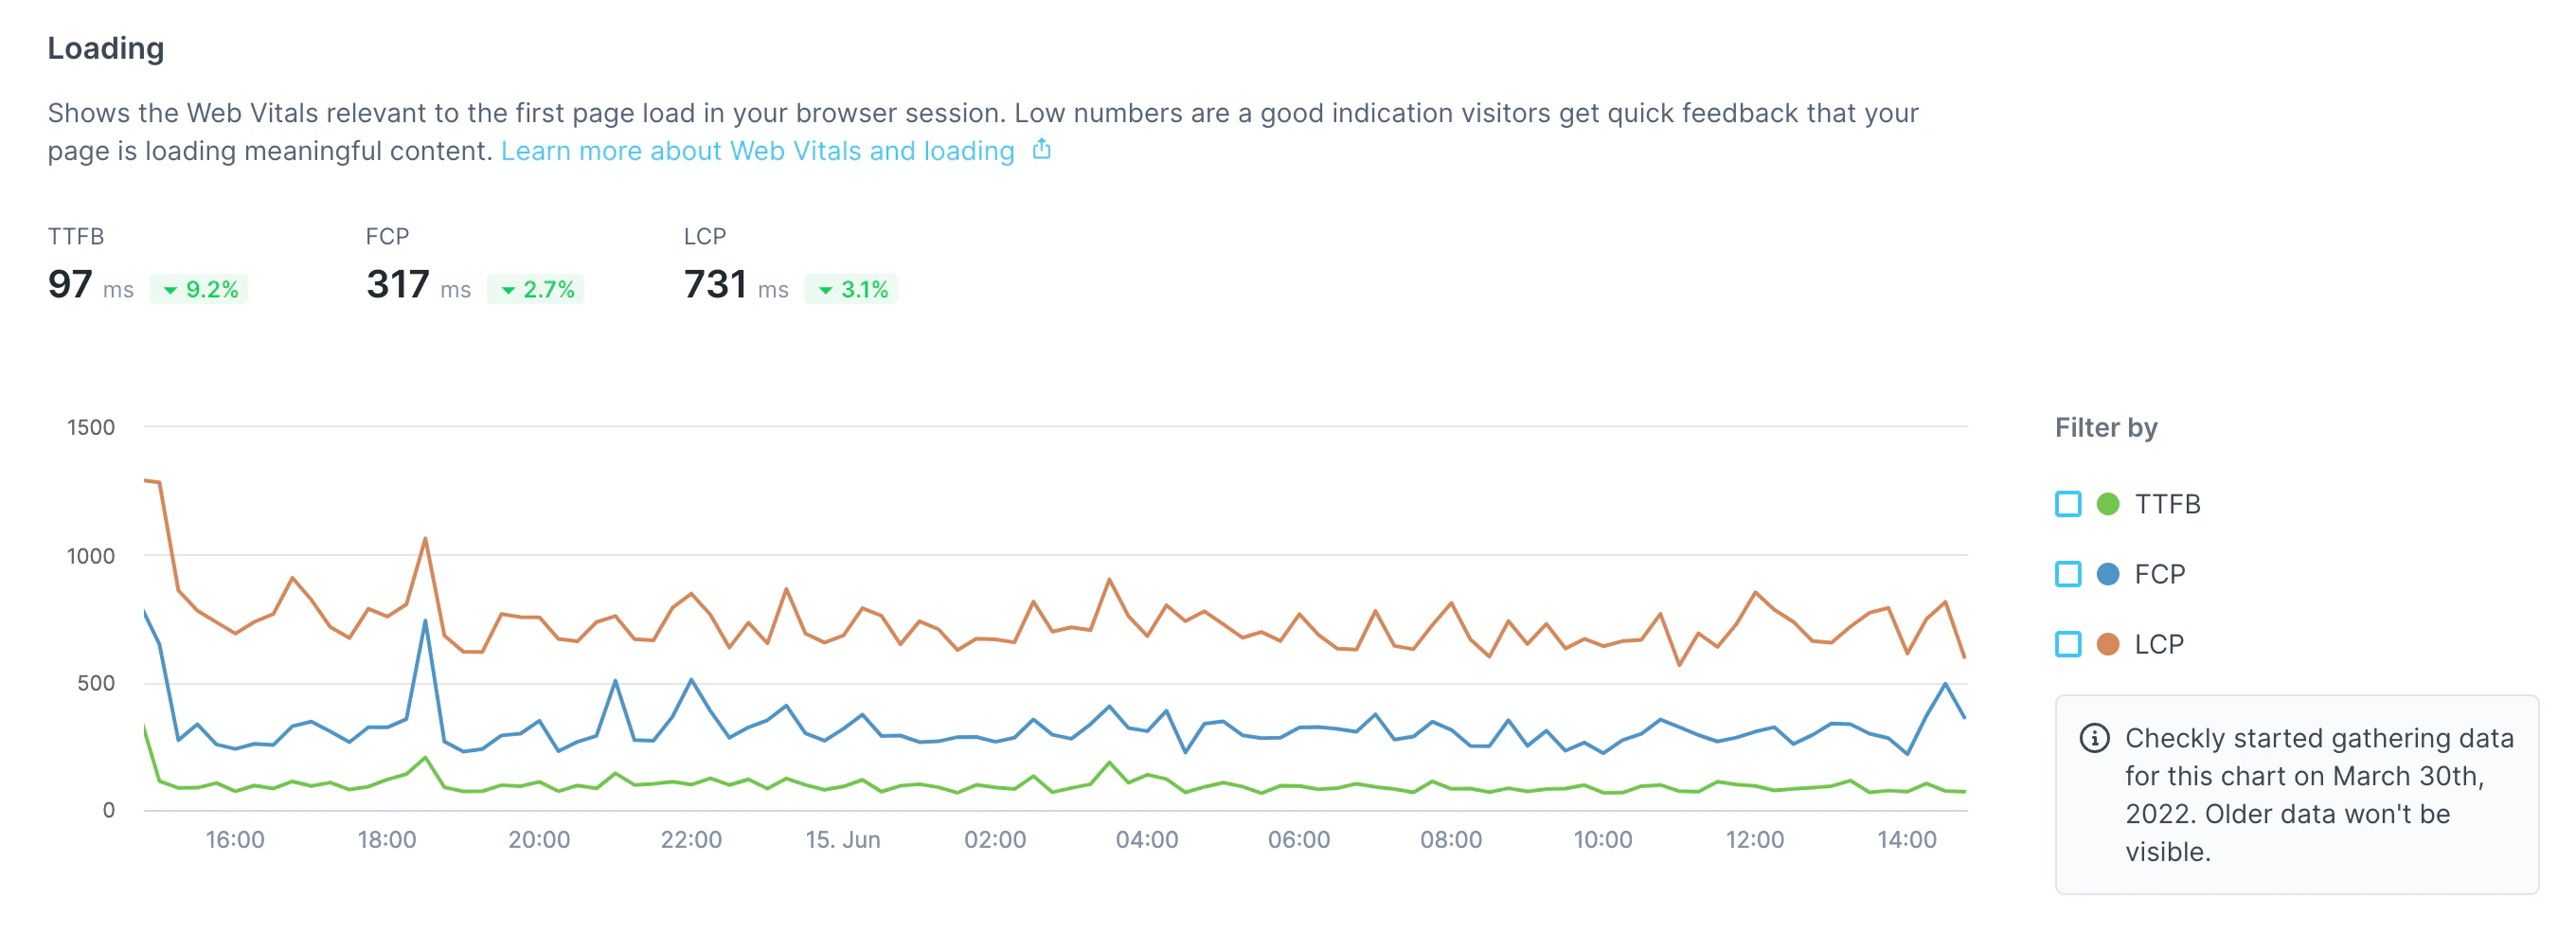Screen dimensions: 2576x934
Task: Select the LCP metric label
Action: pyautogui.click(x=703, y=236)
